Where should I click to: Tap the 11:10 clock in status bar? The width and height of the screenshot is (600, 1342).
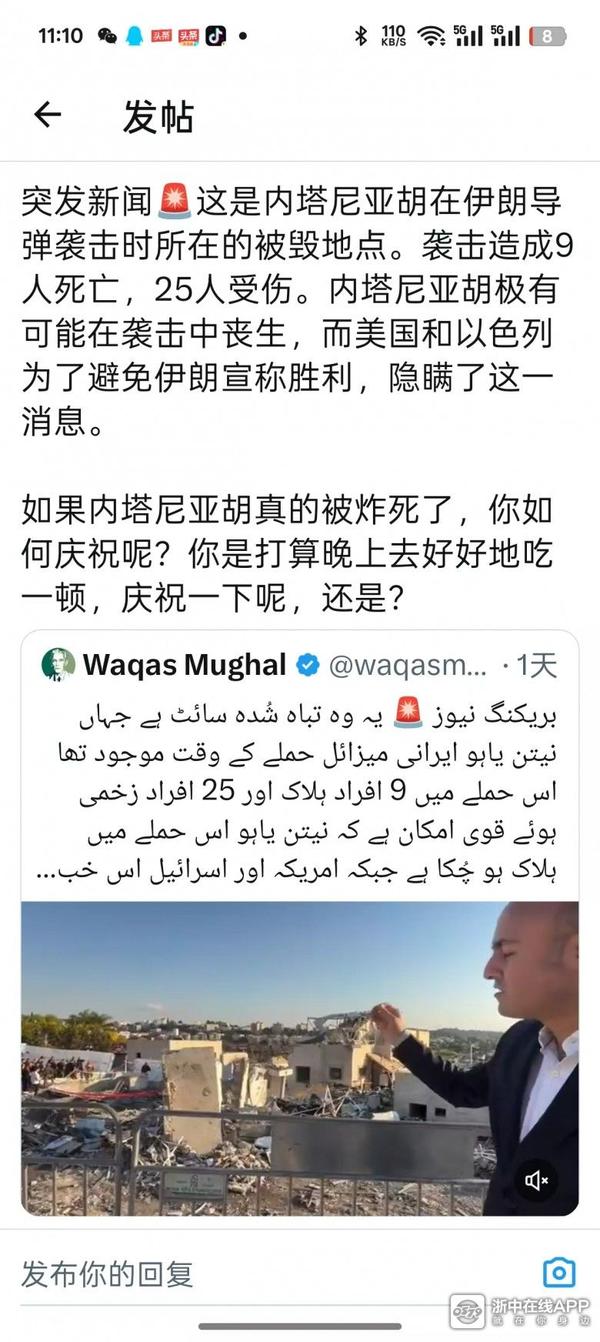pyautogui.click(x=60, y=36)
